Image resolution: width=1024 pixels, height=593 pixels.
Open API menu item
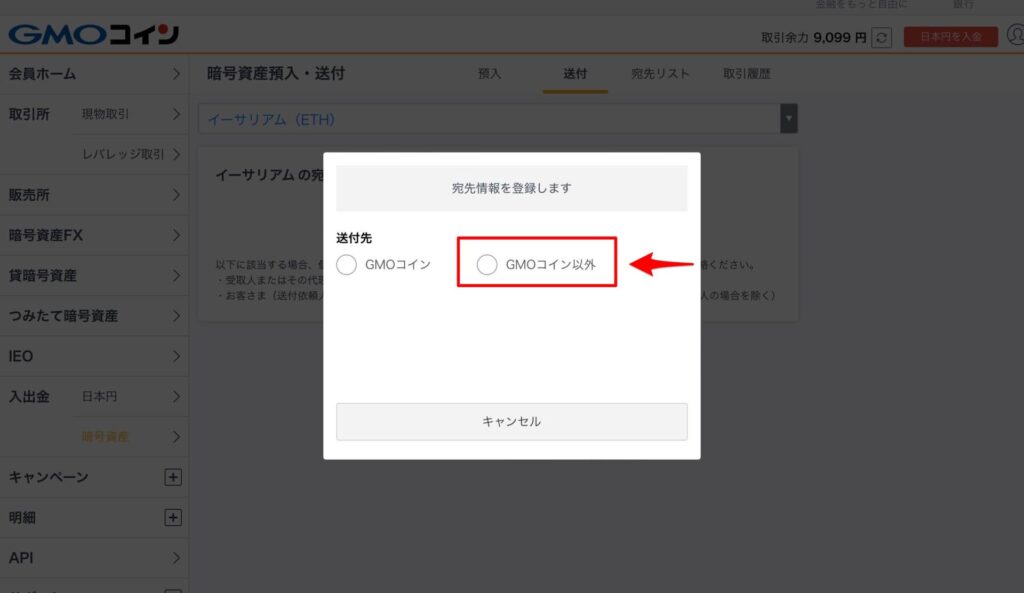coord(94,558)
